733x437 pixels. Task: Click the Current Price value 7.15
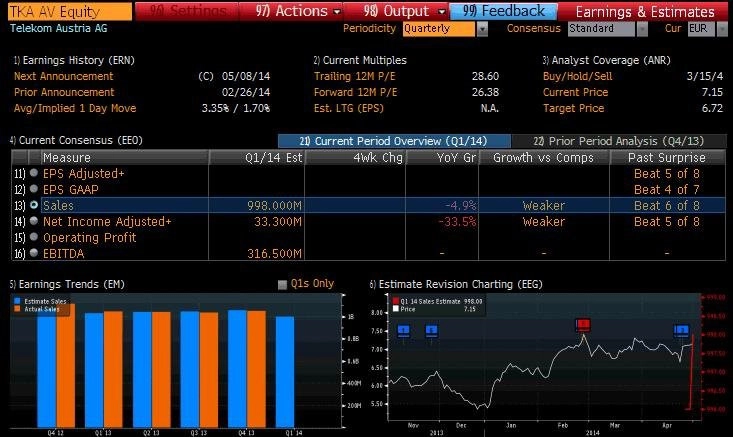[712, 92]
